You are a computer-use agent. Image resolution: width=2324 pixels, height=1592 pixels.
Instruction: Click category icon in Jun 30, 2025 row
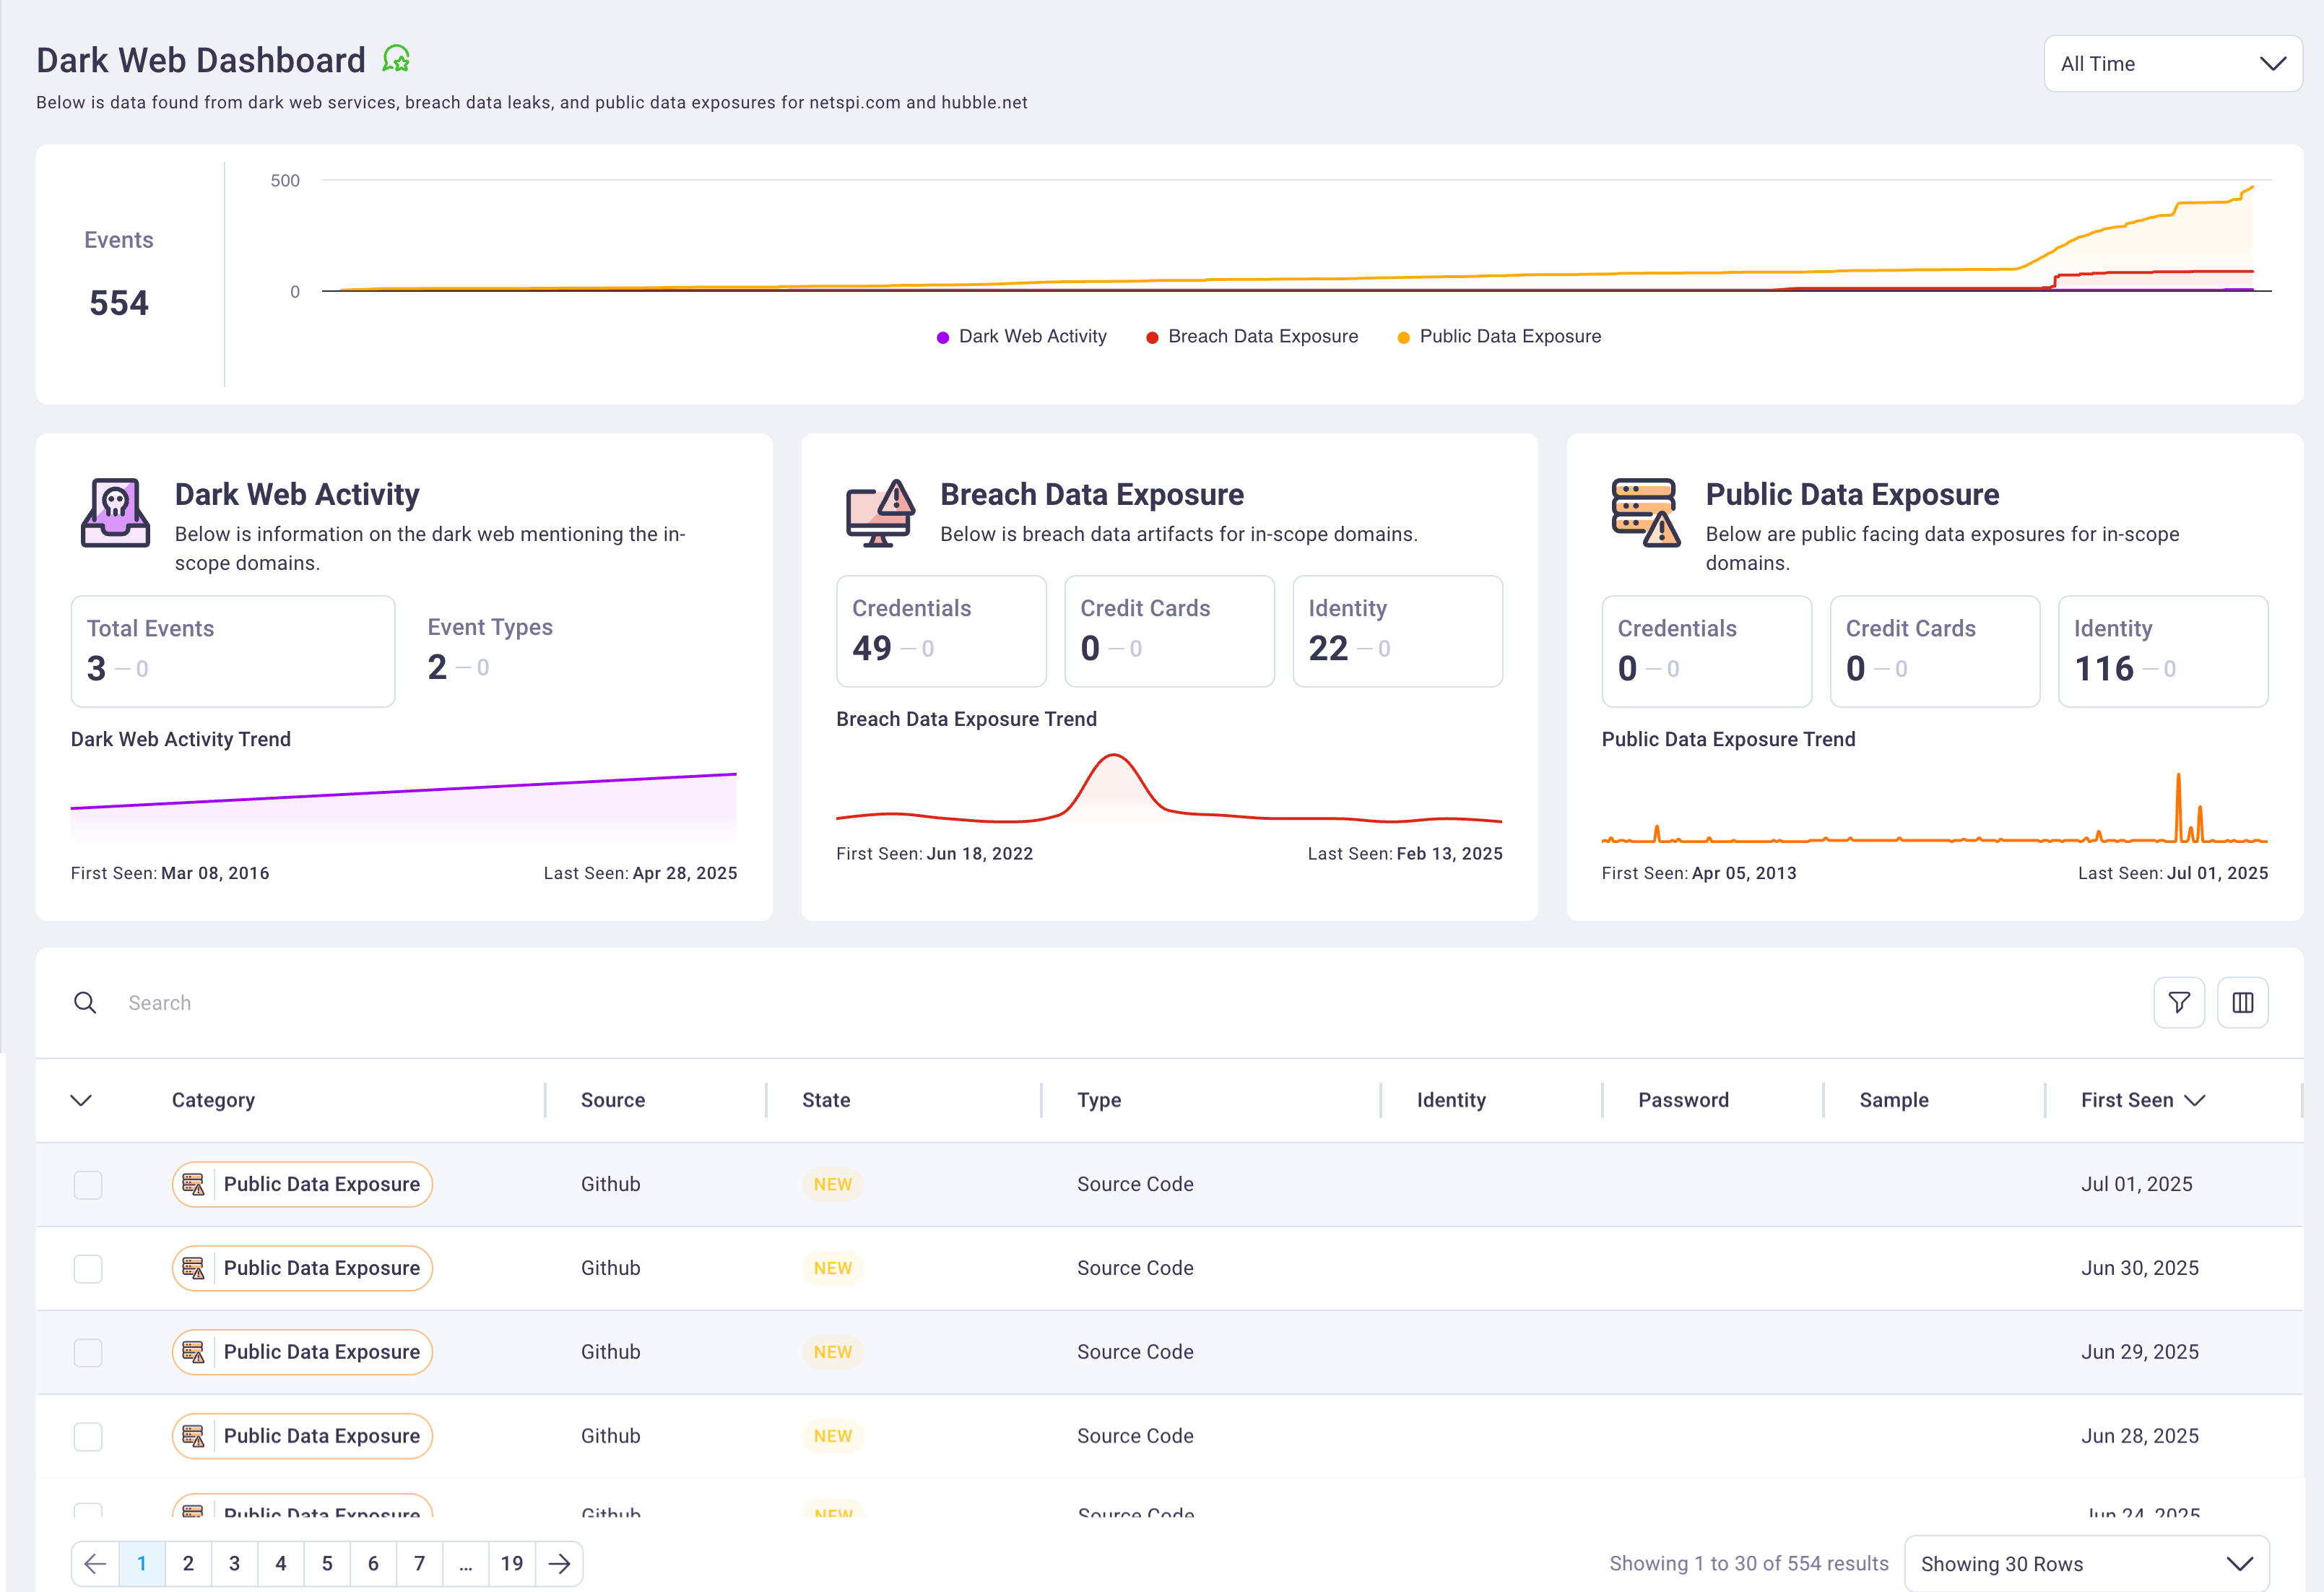point(193,1268)
